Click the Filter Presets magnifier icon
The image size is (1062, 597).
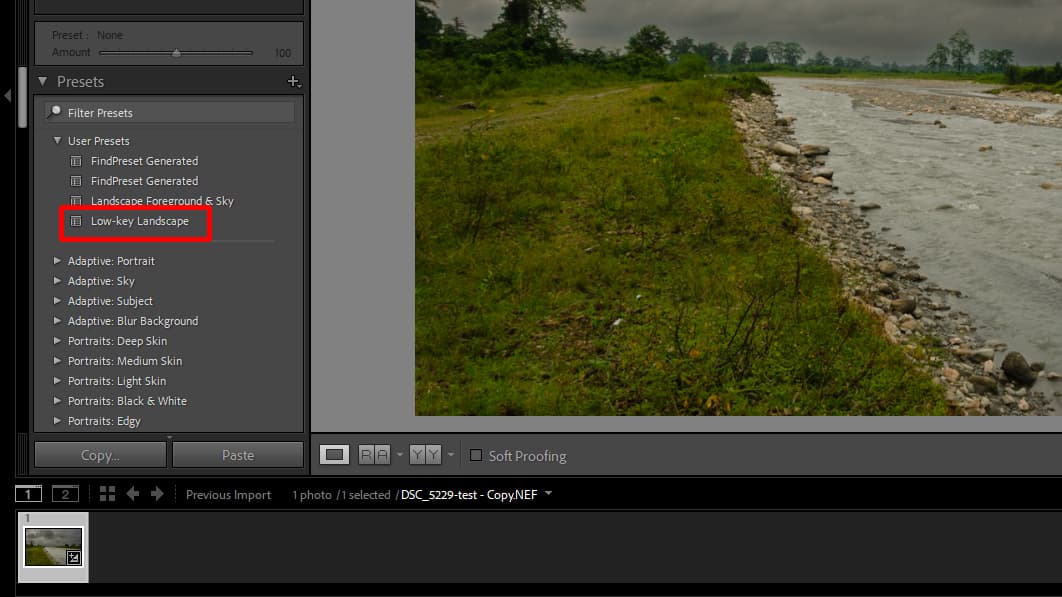54,112
